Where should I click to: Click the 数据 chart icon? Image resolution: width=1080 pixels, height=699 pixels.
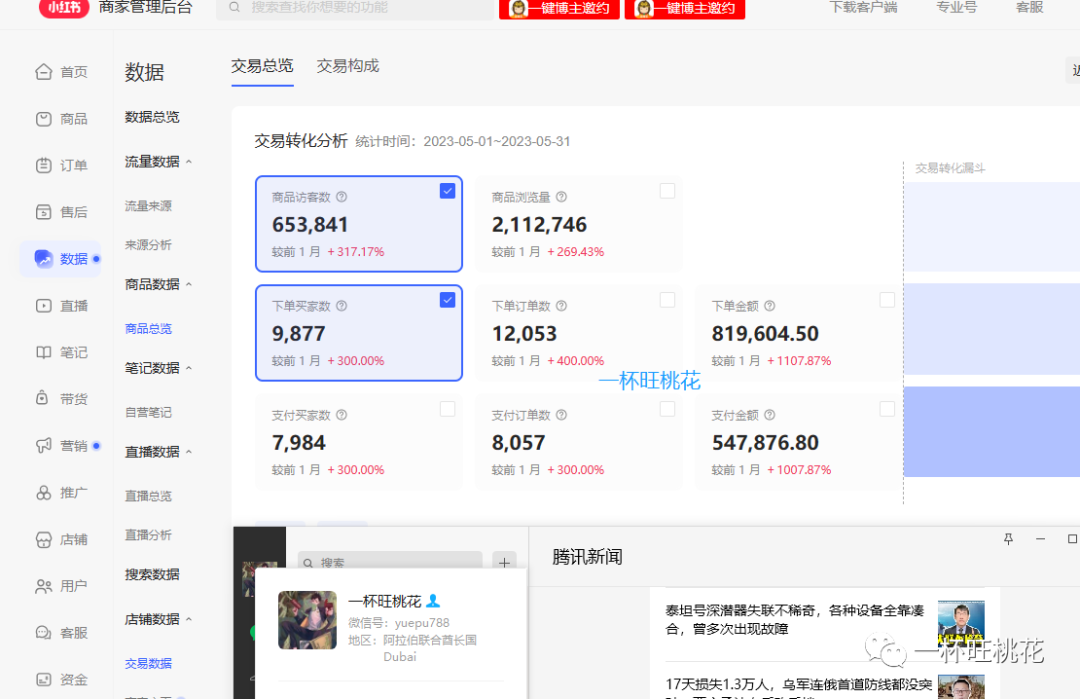43,259
